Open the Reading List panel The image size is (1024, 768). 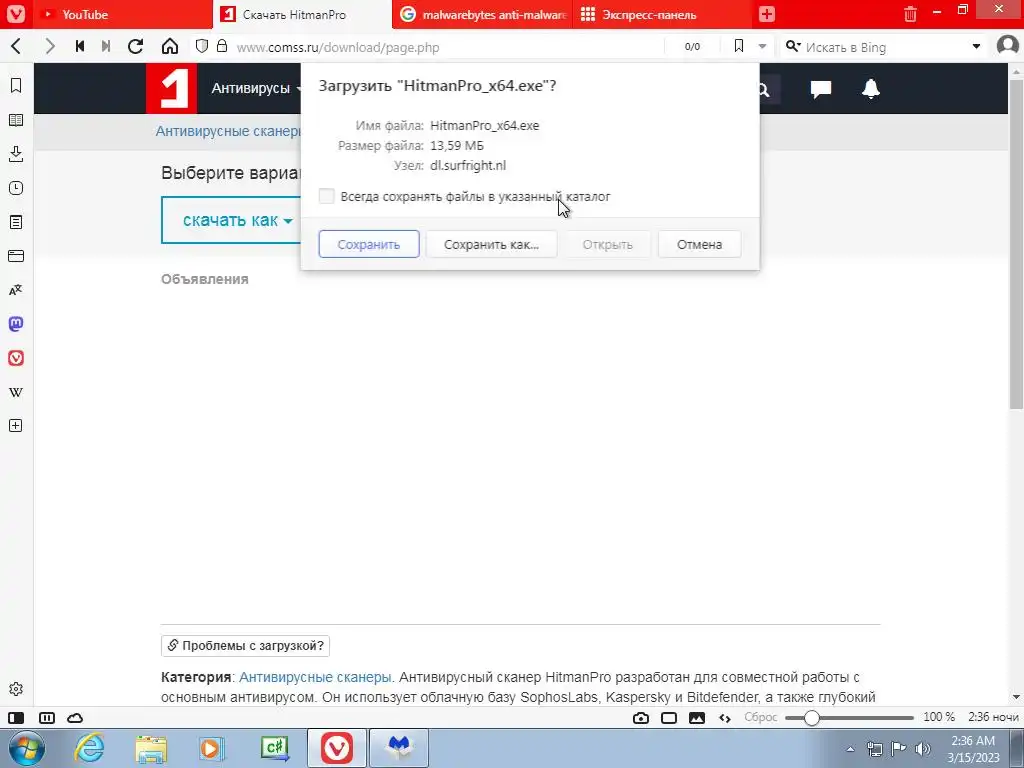click(x=16, y=120)
